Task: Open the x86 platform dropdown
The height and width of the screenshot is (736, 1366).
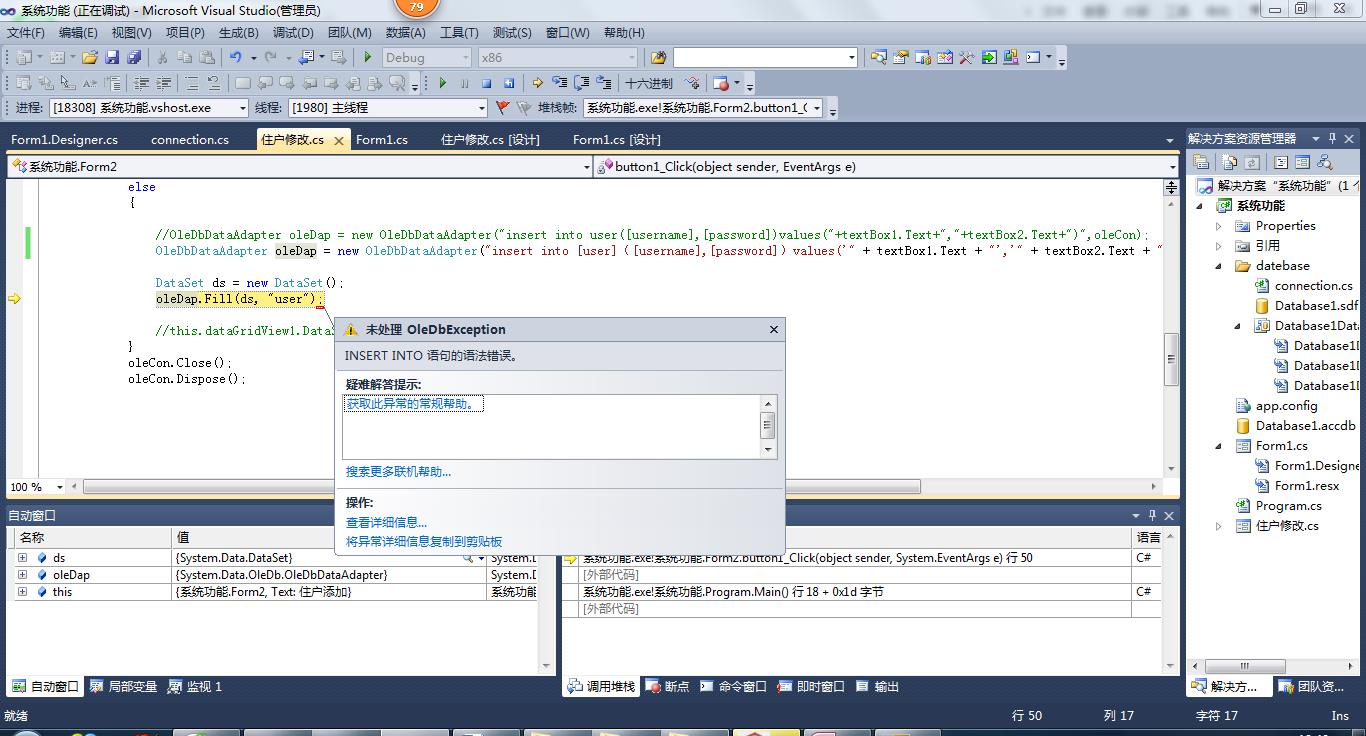Action: [631, 58]
